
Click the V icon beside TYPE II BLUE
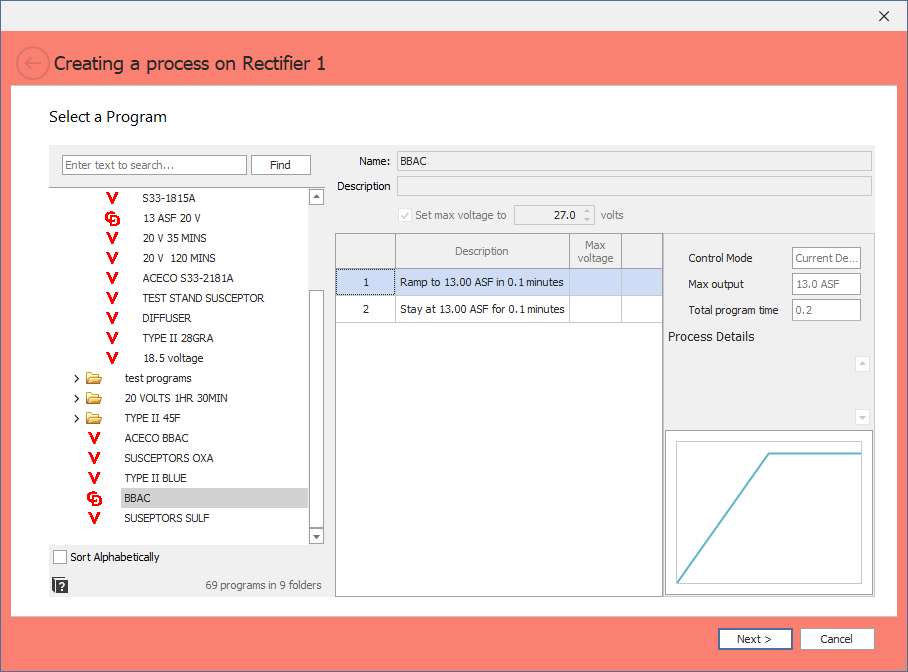click(x=95, y=478)
